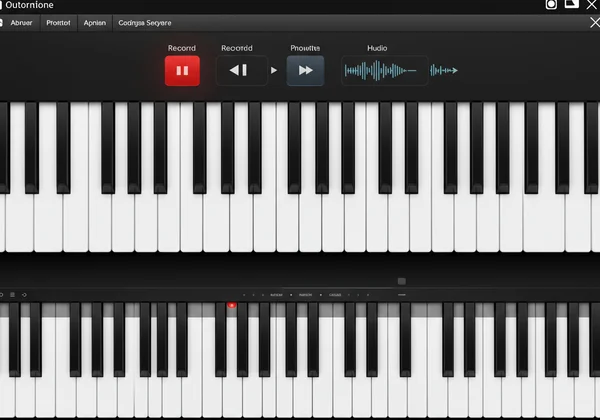
Task: Click the diamond icon in the lower strip
Action: [24, 295]
